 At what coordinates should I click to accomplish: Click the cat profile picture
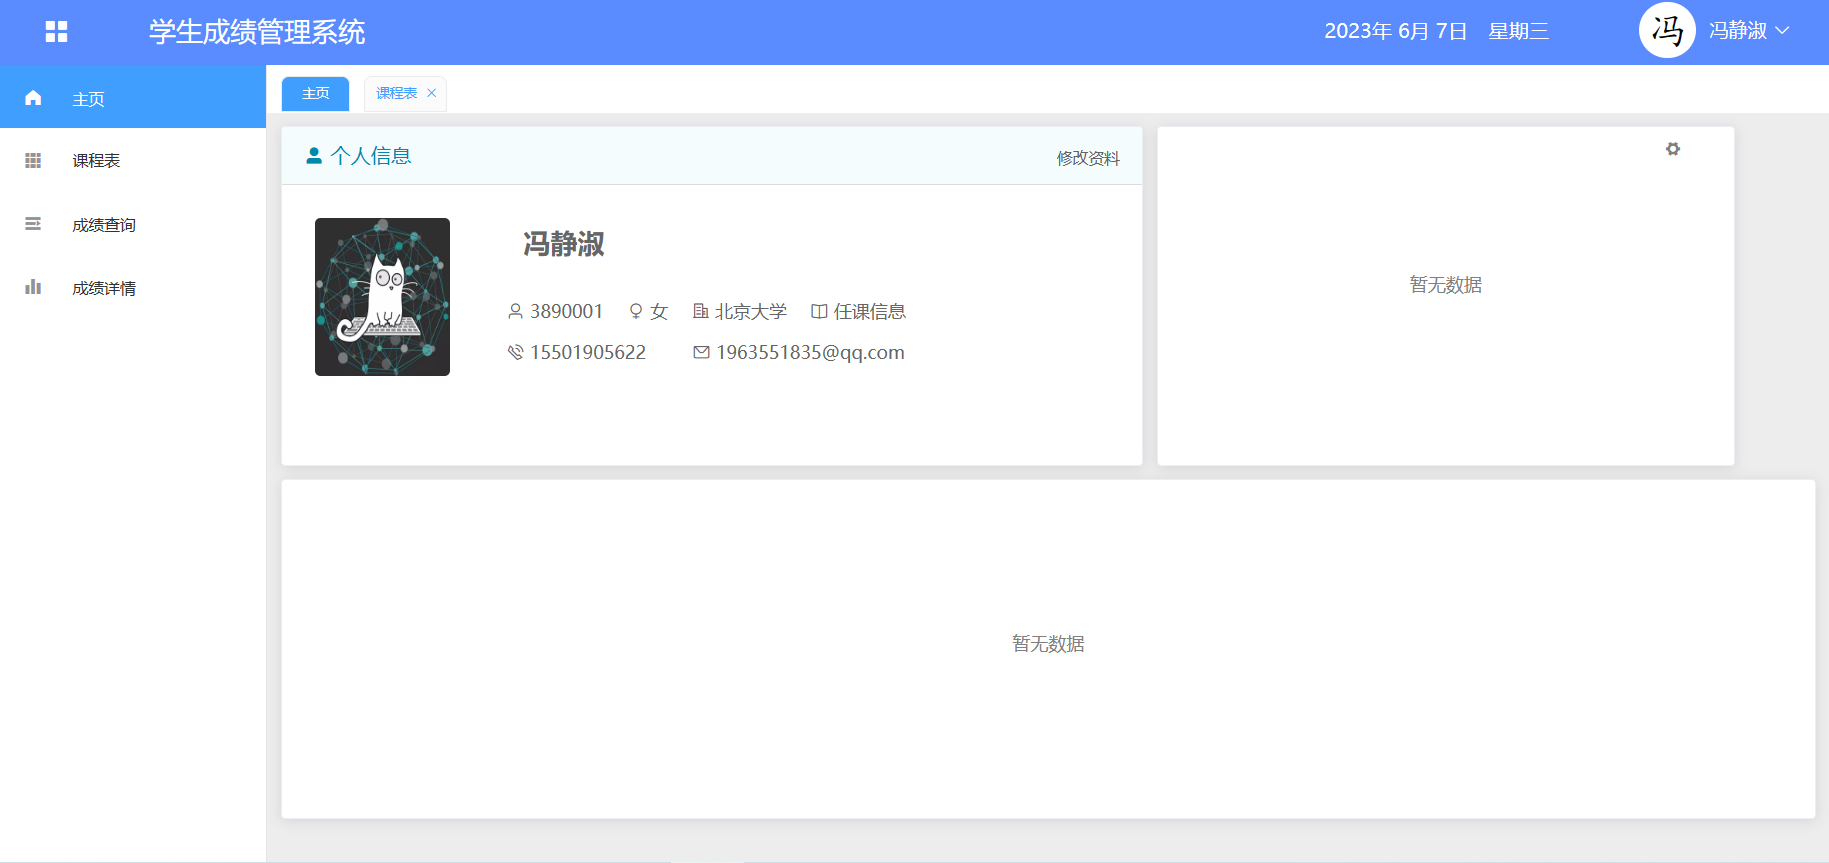click(382, 297)
